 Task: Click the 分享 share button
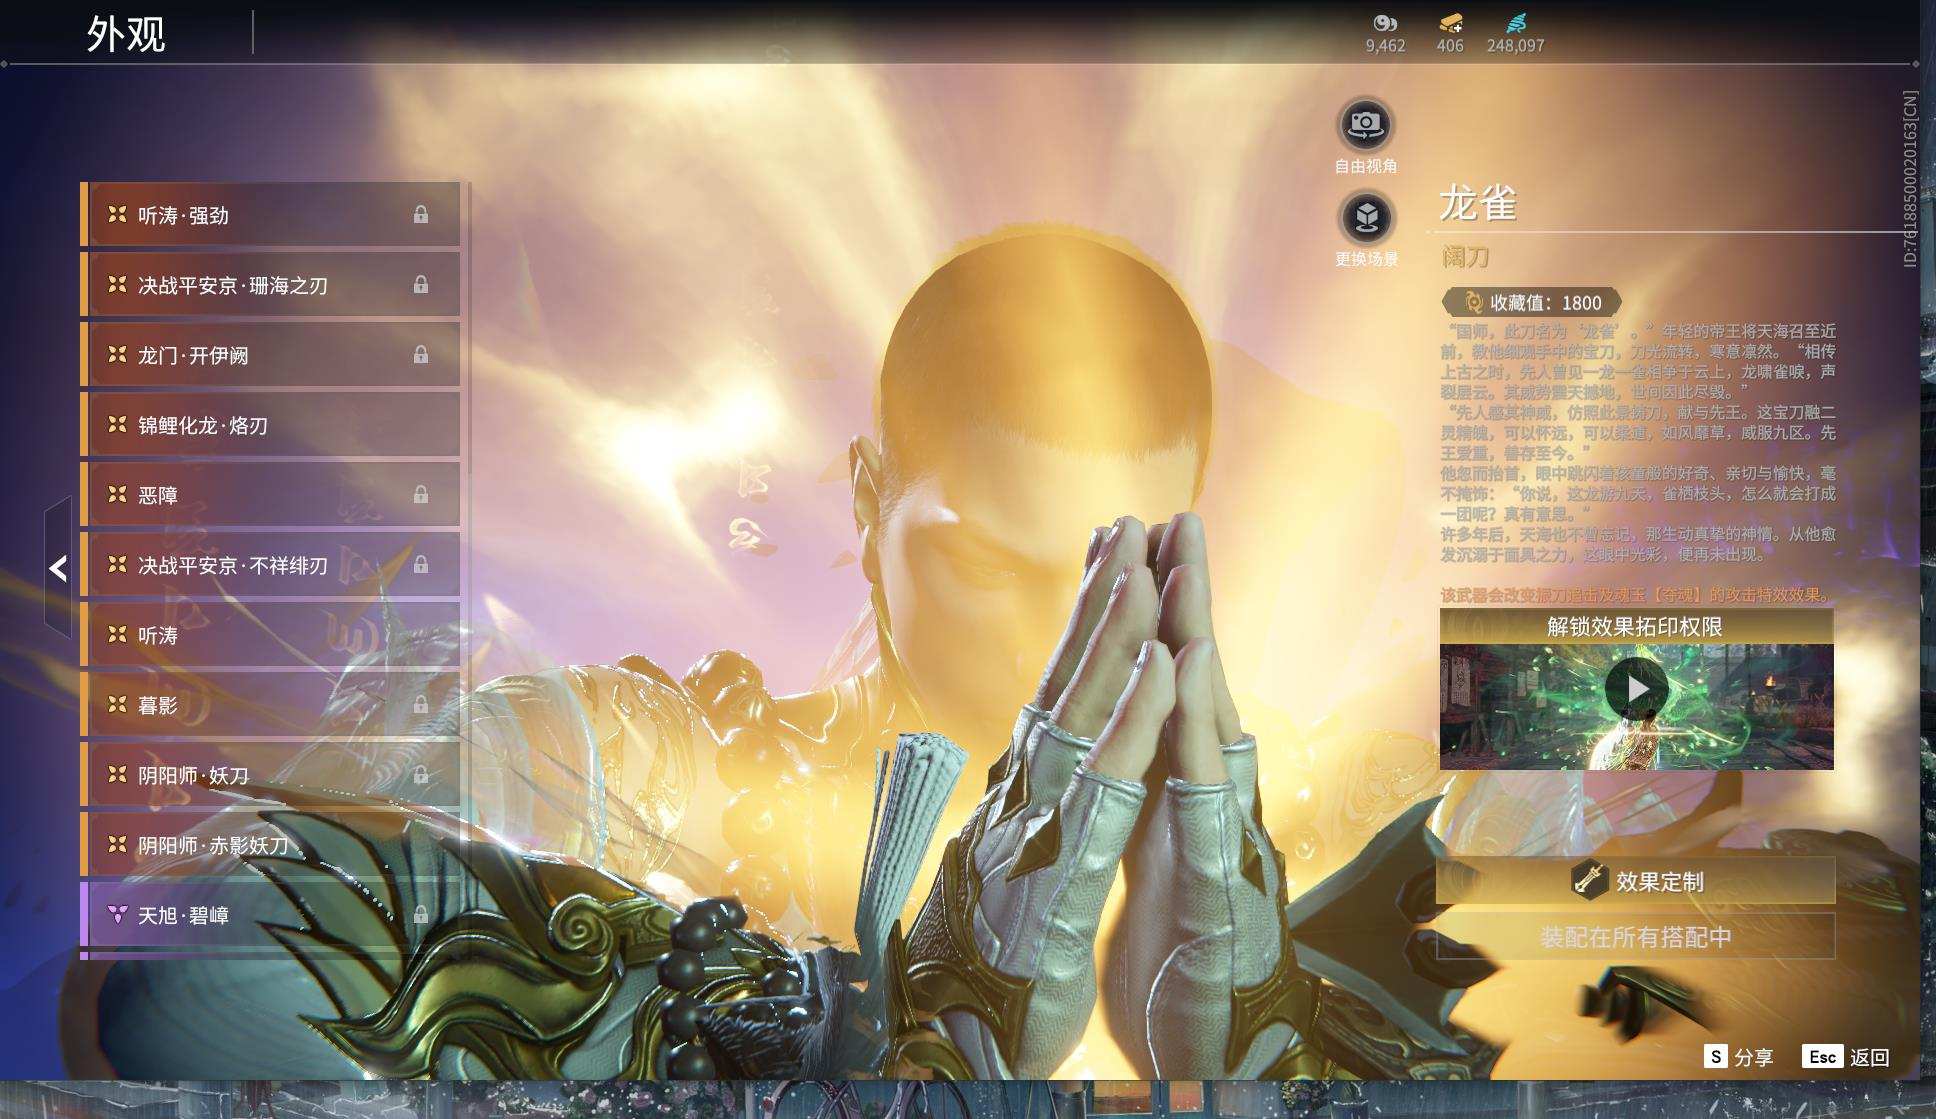tap(1738, 1057)
